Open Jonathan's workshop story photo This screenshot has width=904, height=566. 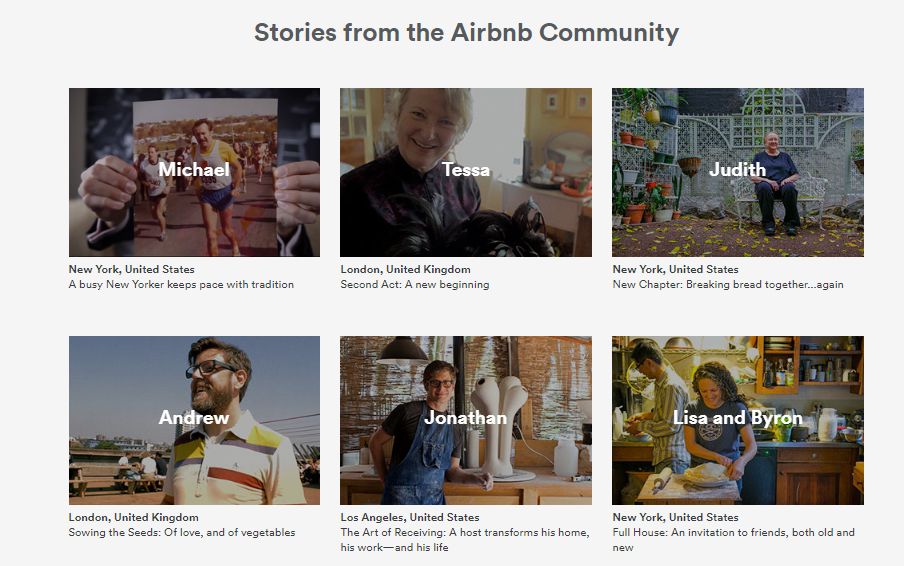[x=466, y=420]
